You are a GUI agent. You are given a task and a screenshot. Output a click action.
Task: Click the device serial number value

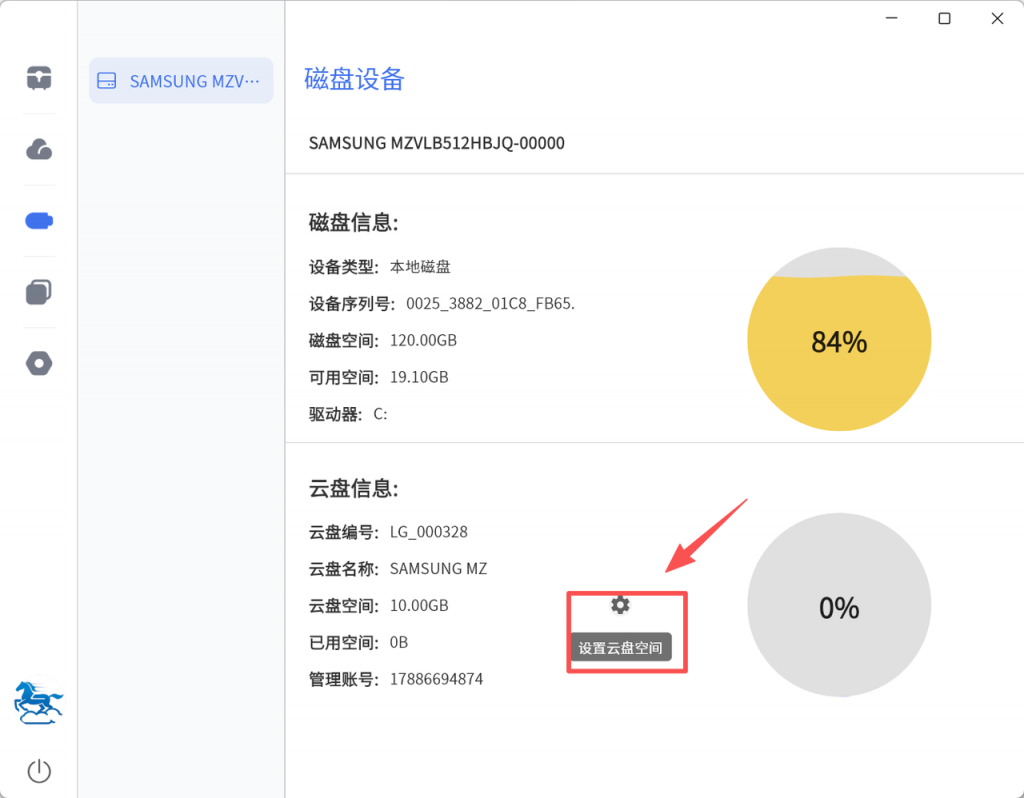[490, 304]
